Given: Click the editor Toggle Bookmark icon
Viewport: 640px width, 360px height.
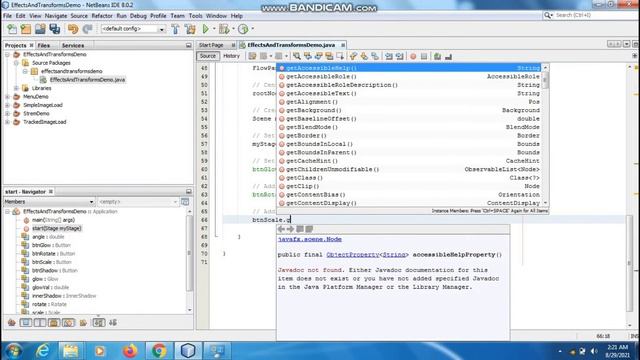Looking at the screenshot, I should point(375,56).
